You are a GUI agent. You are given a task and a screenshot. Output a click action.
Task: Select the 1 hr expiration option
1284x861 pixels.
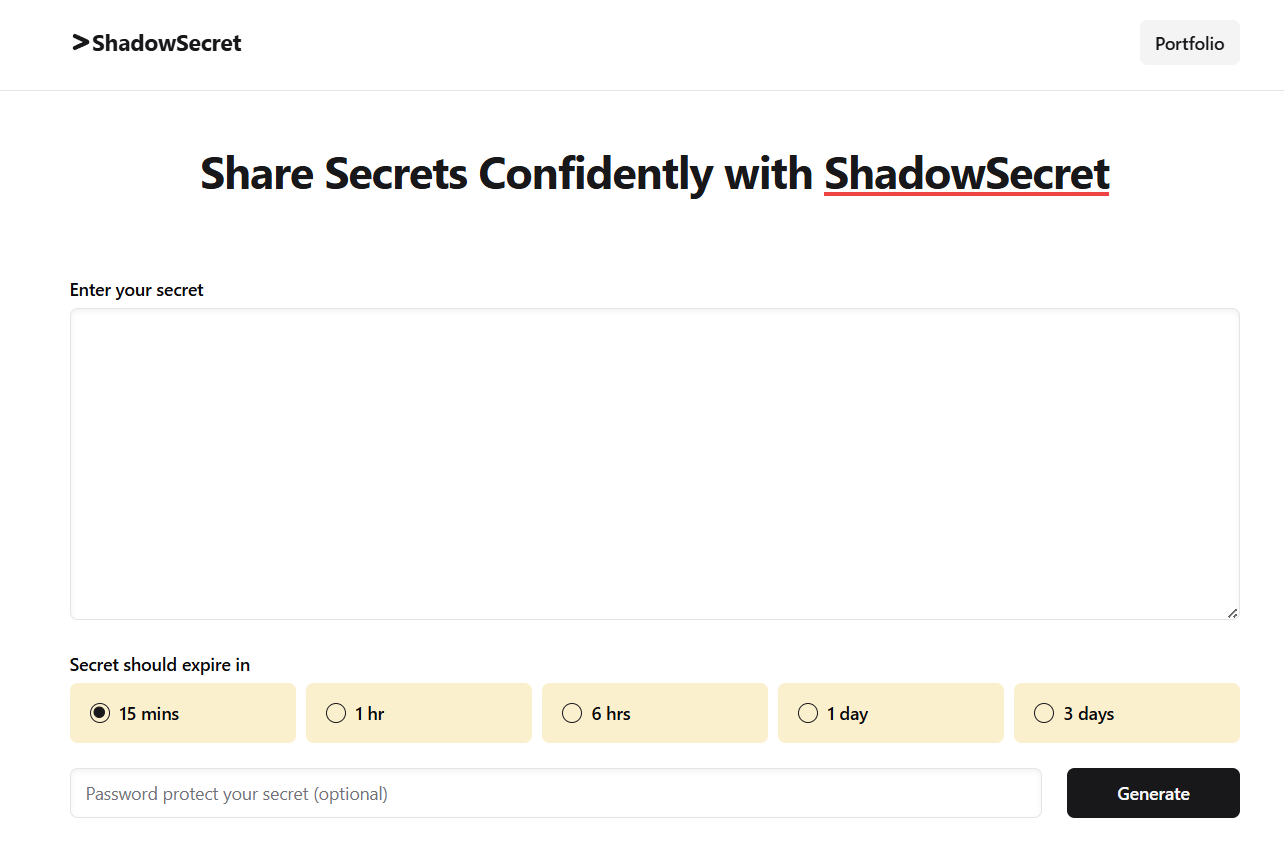point(335,713)
